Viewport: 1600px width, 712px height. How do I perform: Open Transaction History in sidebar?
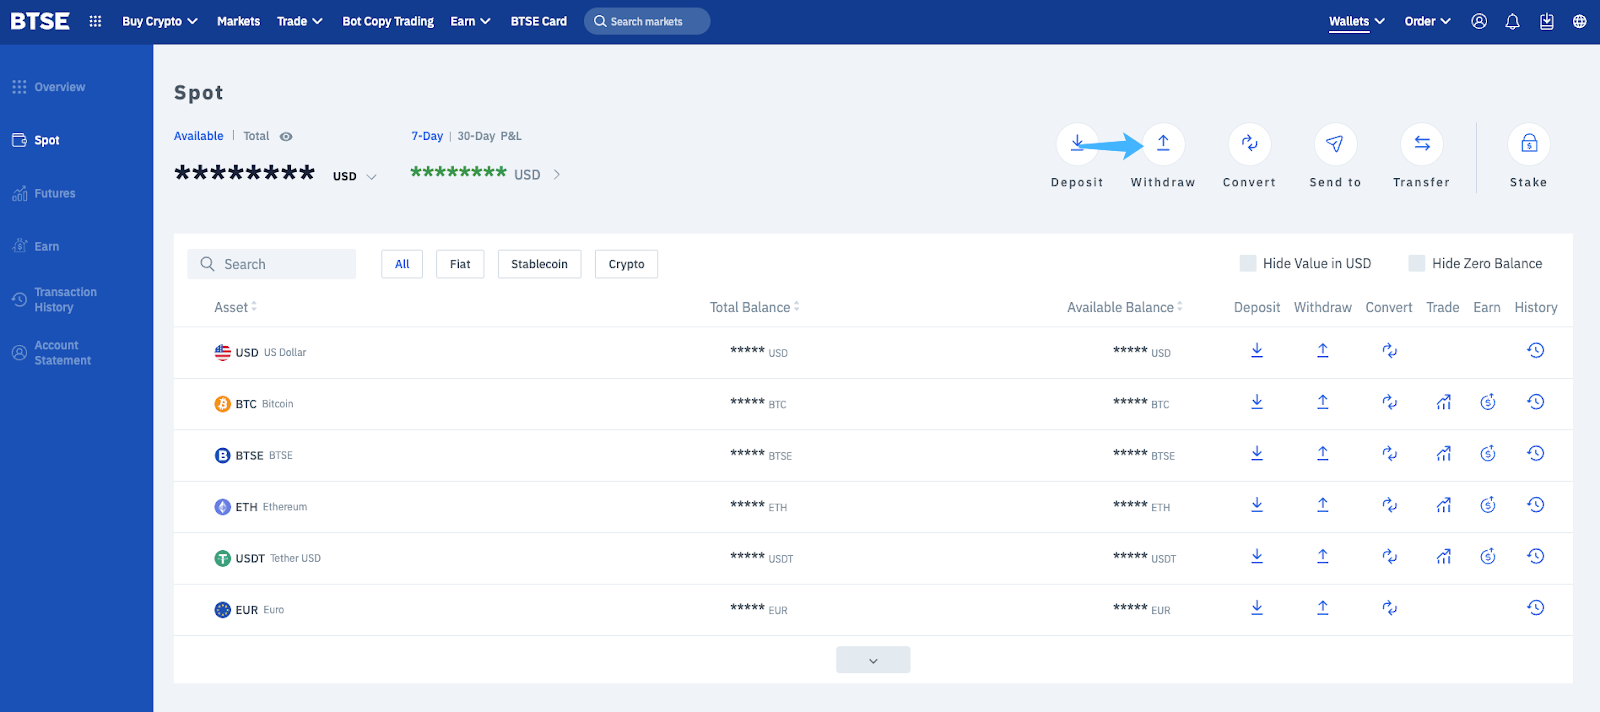(x=55, y=299)
